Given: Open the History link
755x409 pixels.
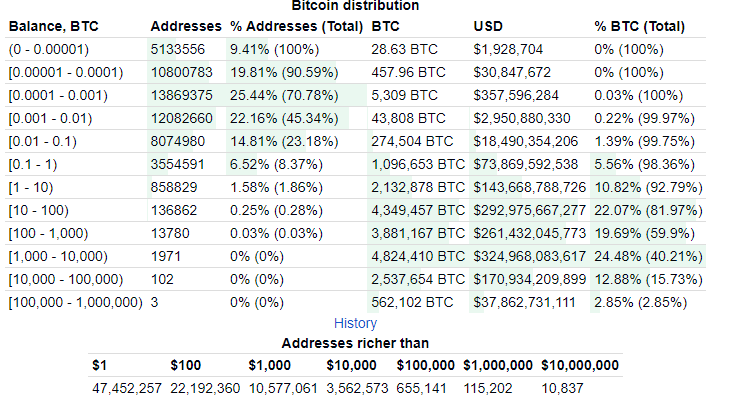Looking at the screenshot, I should 356,323.
